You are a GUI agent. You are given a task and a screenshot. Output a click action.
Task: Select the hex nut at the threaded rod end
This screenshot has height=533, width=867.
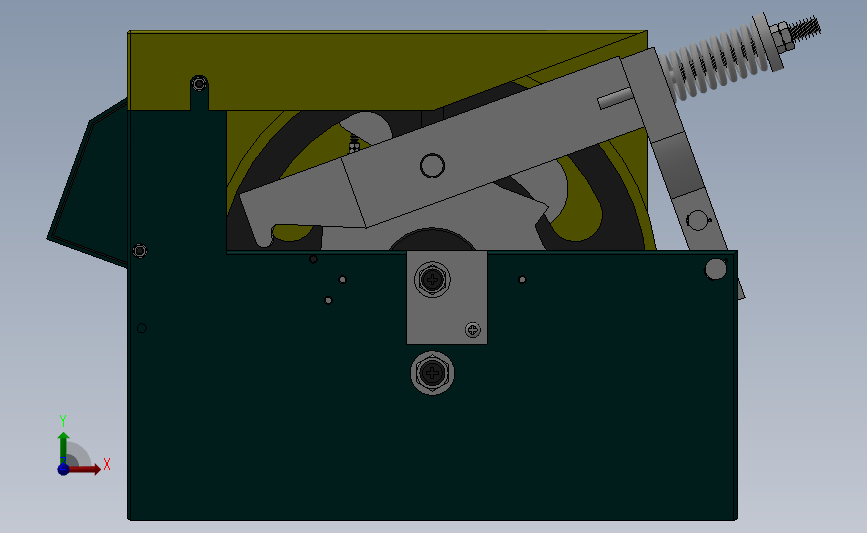[782, 35]
